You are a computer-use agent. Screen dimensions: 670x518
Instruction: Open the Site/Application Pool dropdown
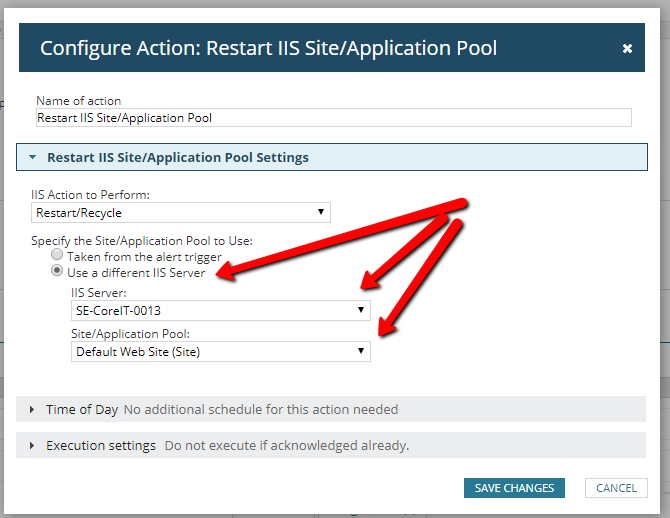point(221,351)
